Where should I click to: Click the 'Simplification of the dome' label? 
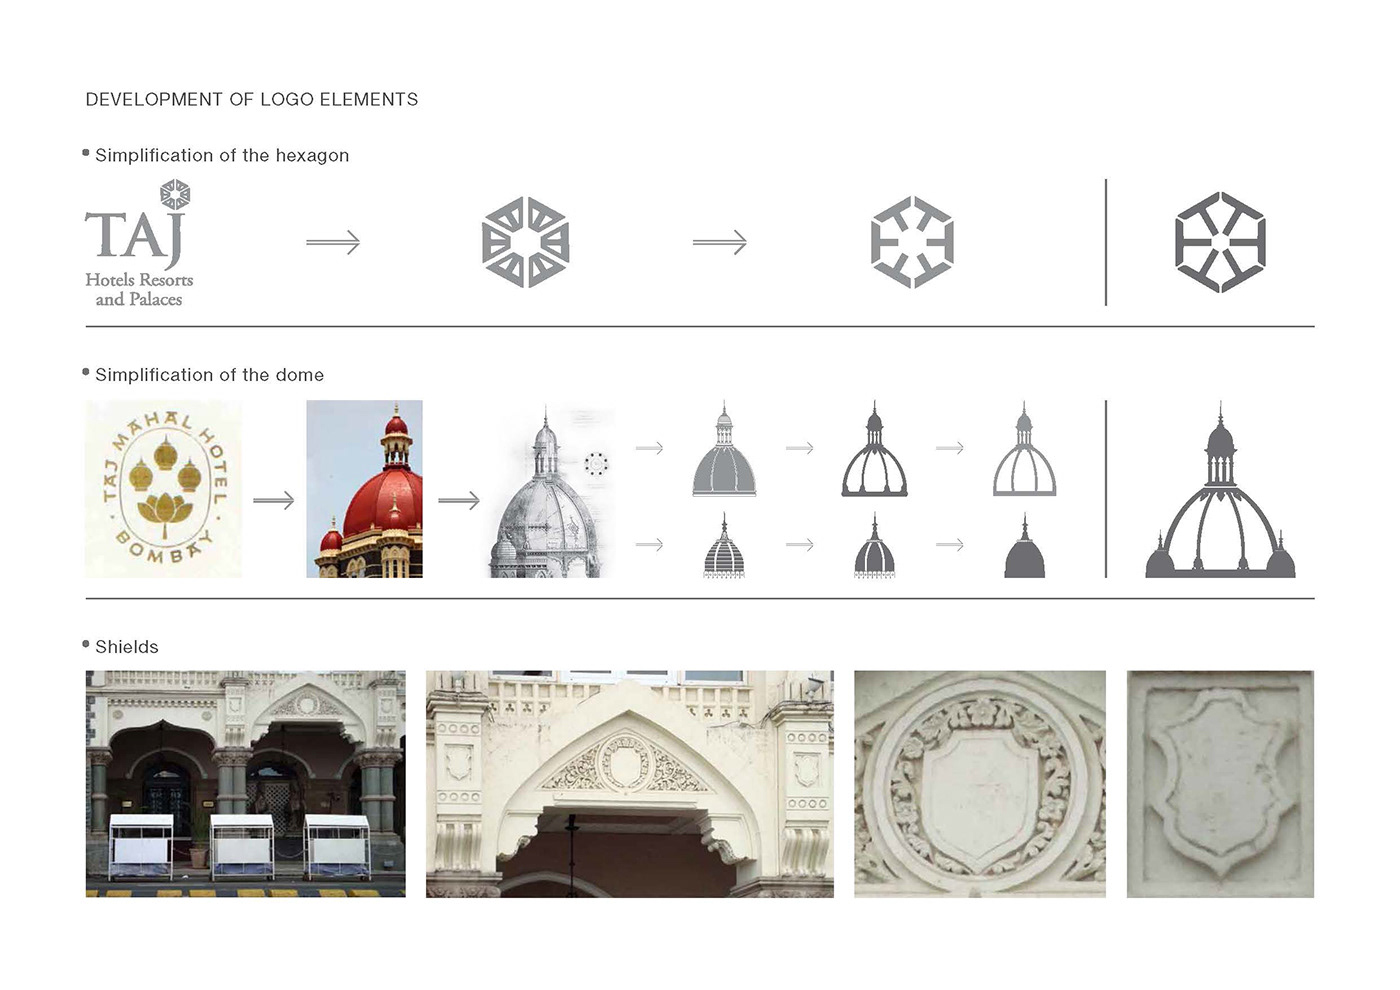[210, 375]
